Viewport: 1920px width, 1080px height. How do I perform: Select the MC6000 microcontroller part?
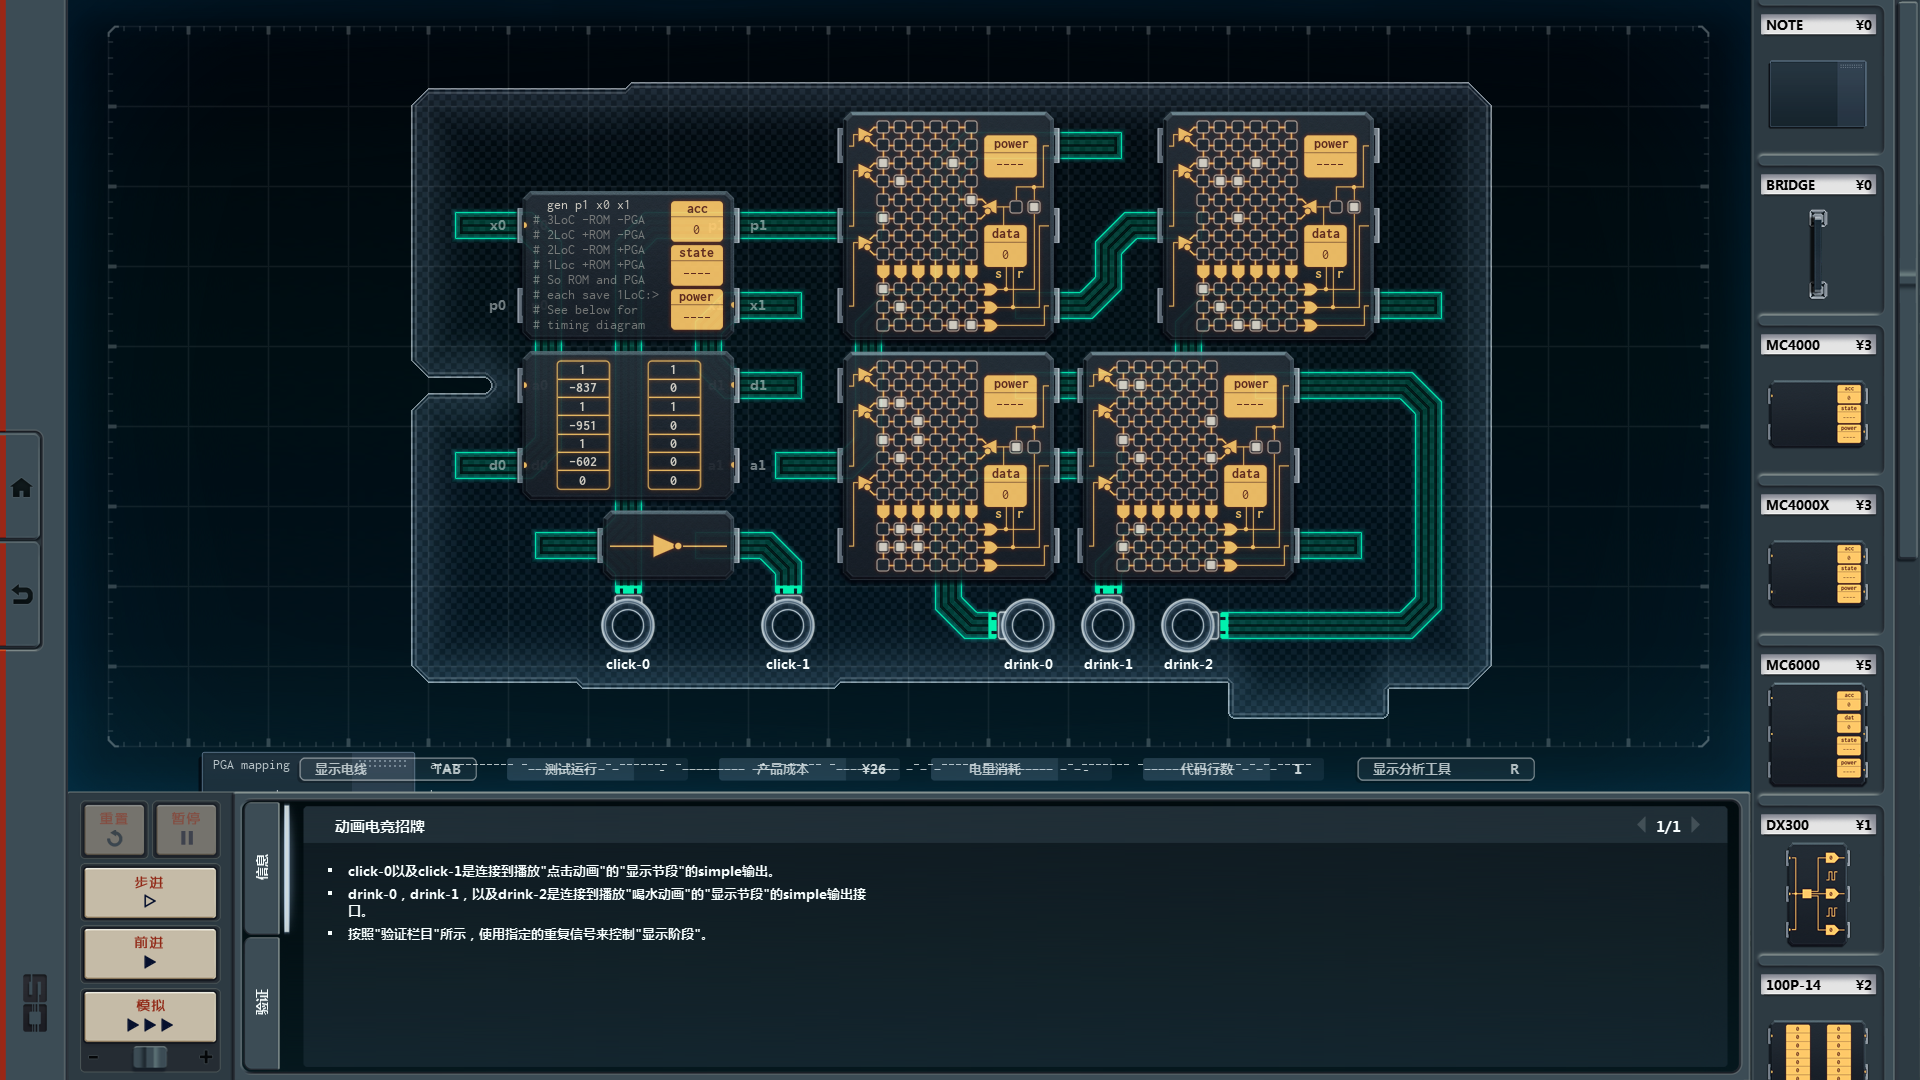click(1817, 735)
